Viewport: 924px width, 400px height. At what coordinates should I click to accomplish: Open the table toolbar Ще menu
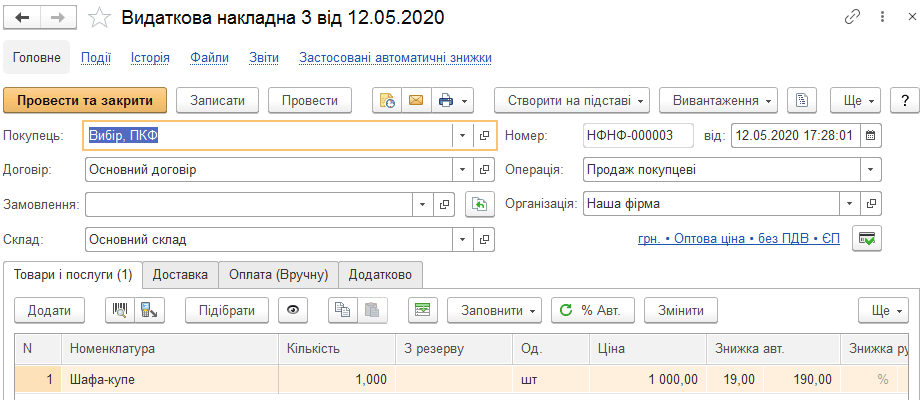[883, 310]
